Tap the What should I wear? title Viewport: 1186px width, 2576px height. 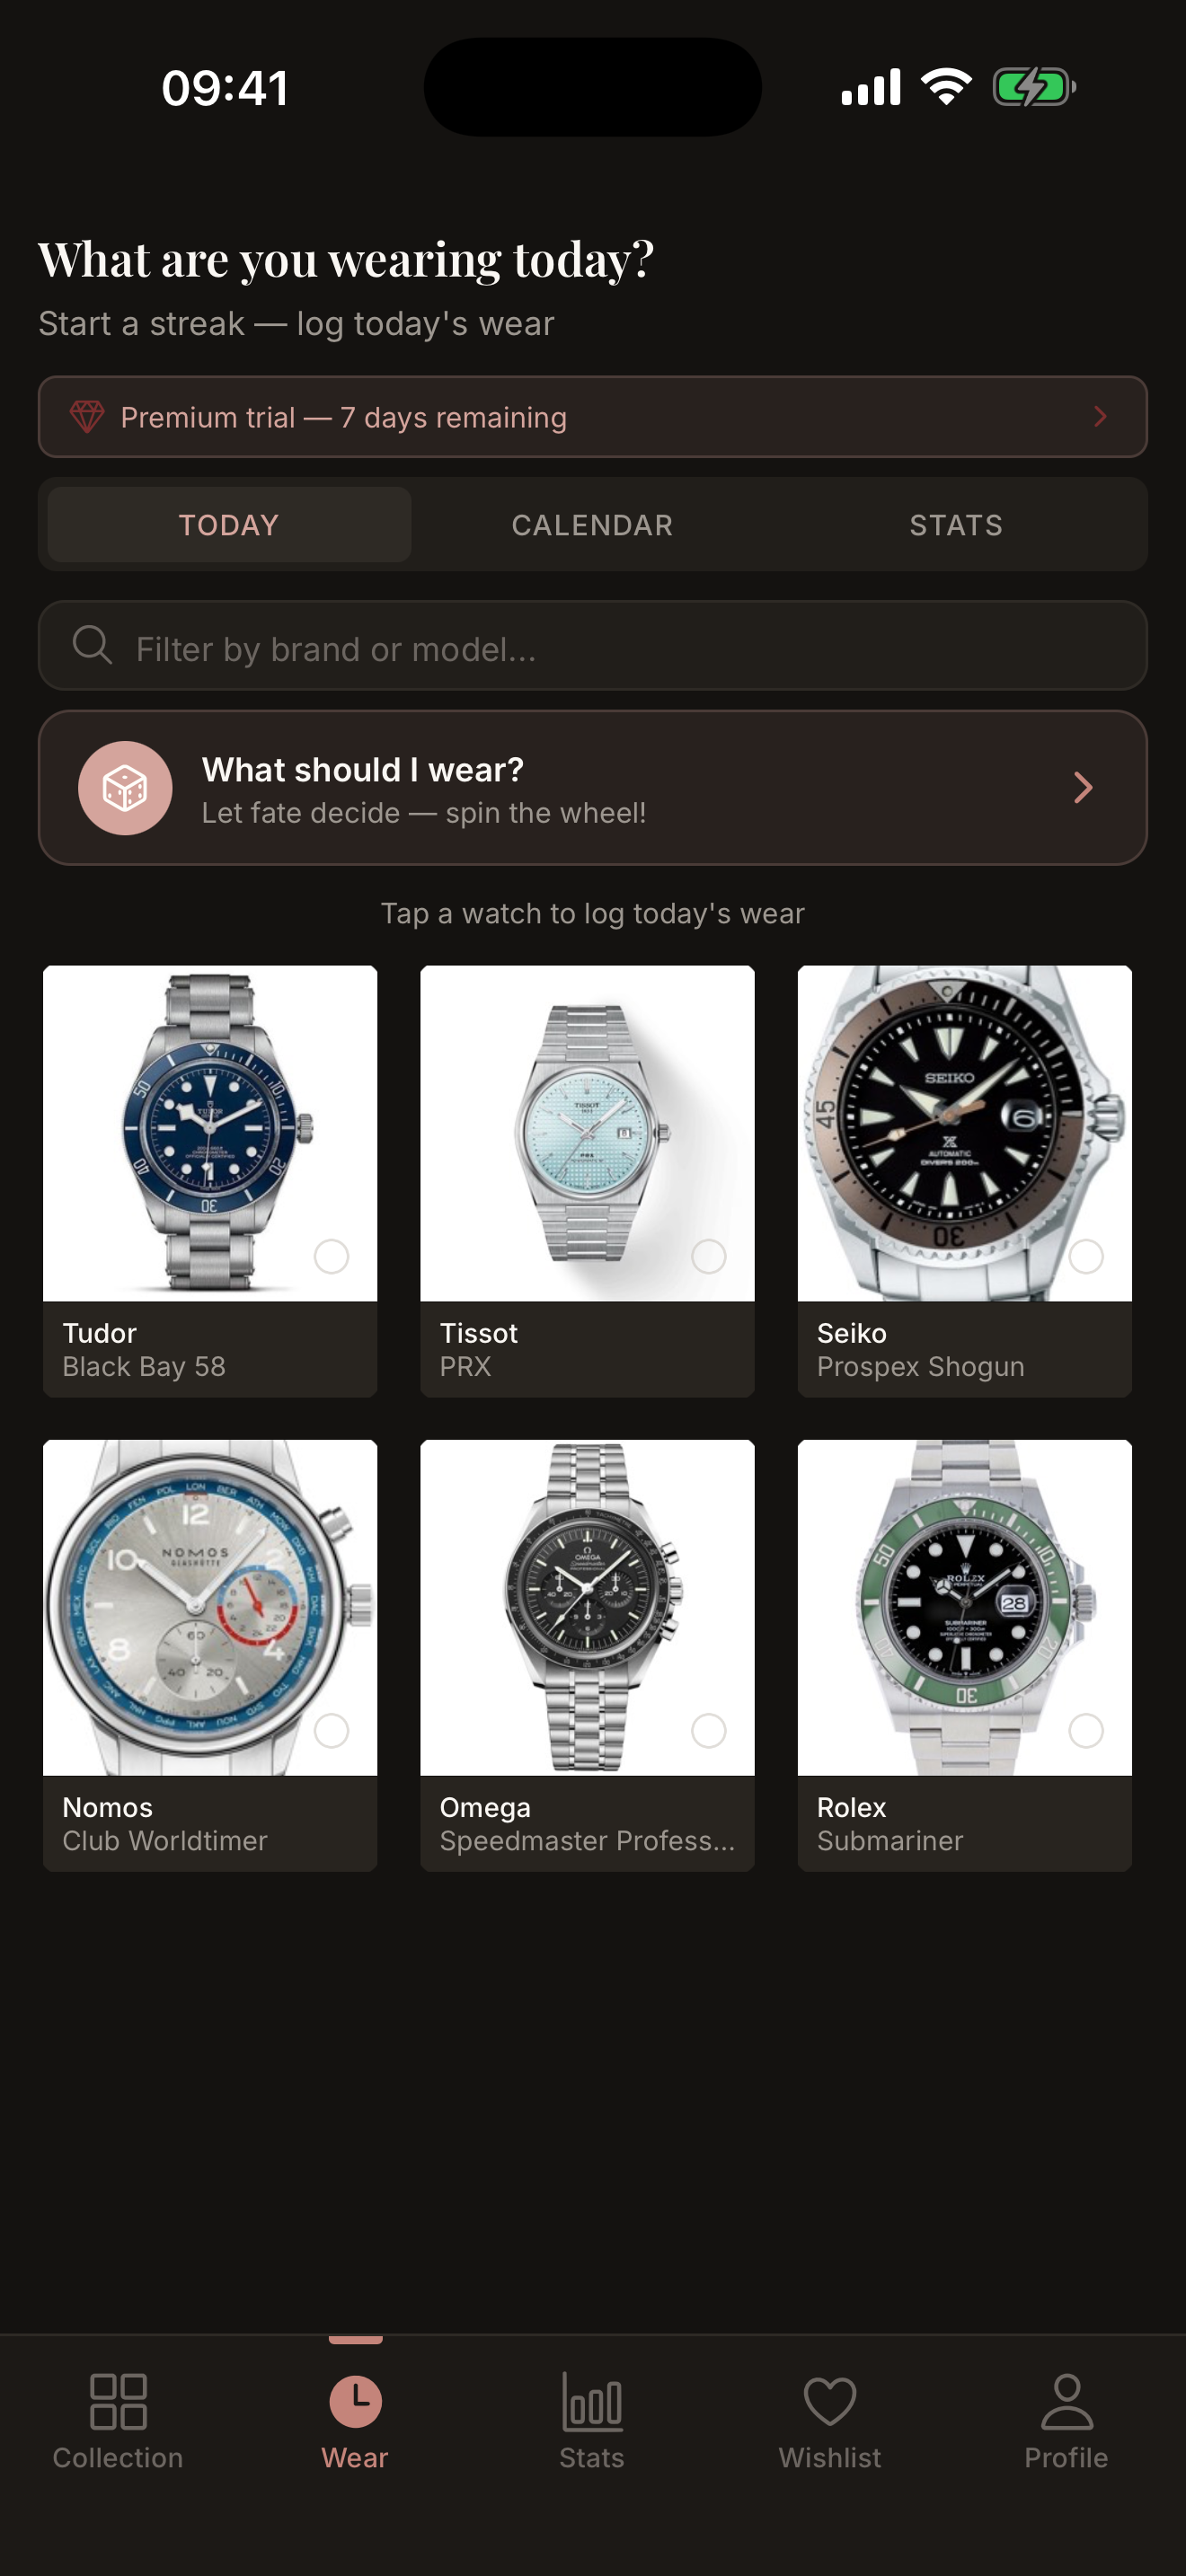tap(363, 769)
